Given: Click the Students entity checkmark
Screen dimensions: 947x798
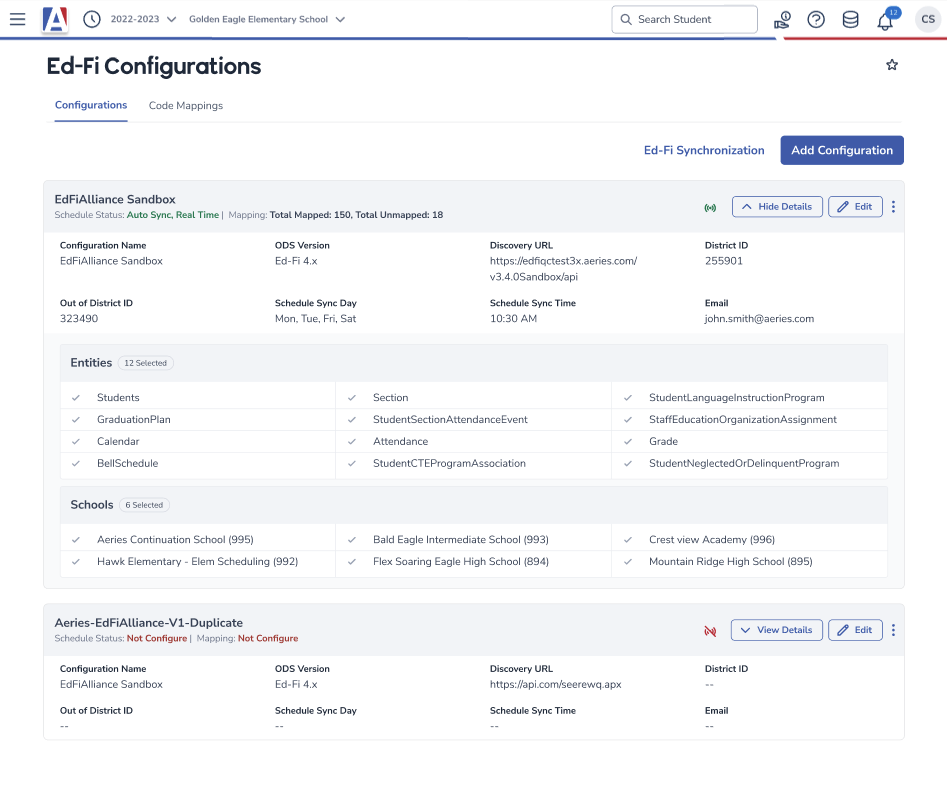Looking at the screenshot, I should [x=76, y=397].
